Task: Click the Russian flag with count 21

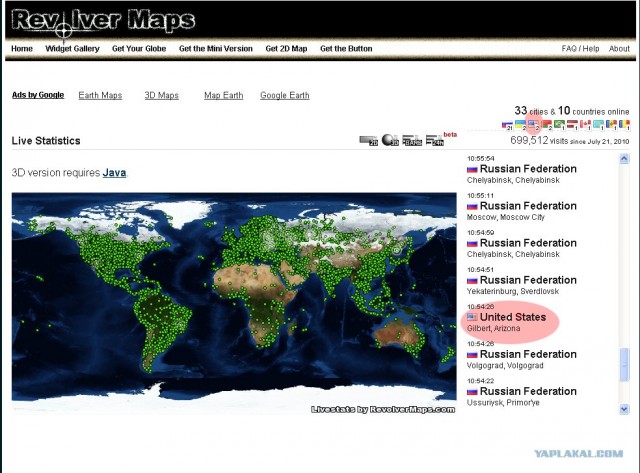Action: tap(507, 125)
